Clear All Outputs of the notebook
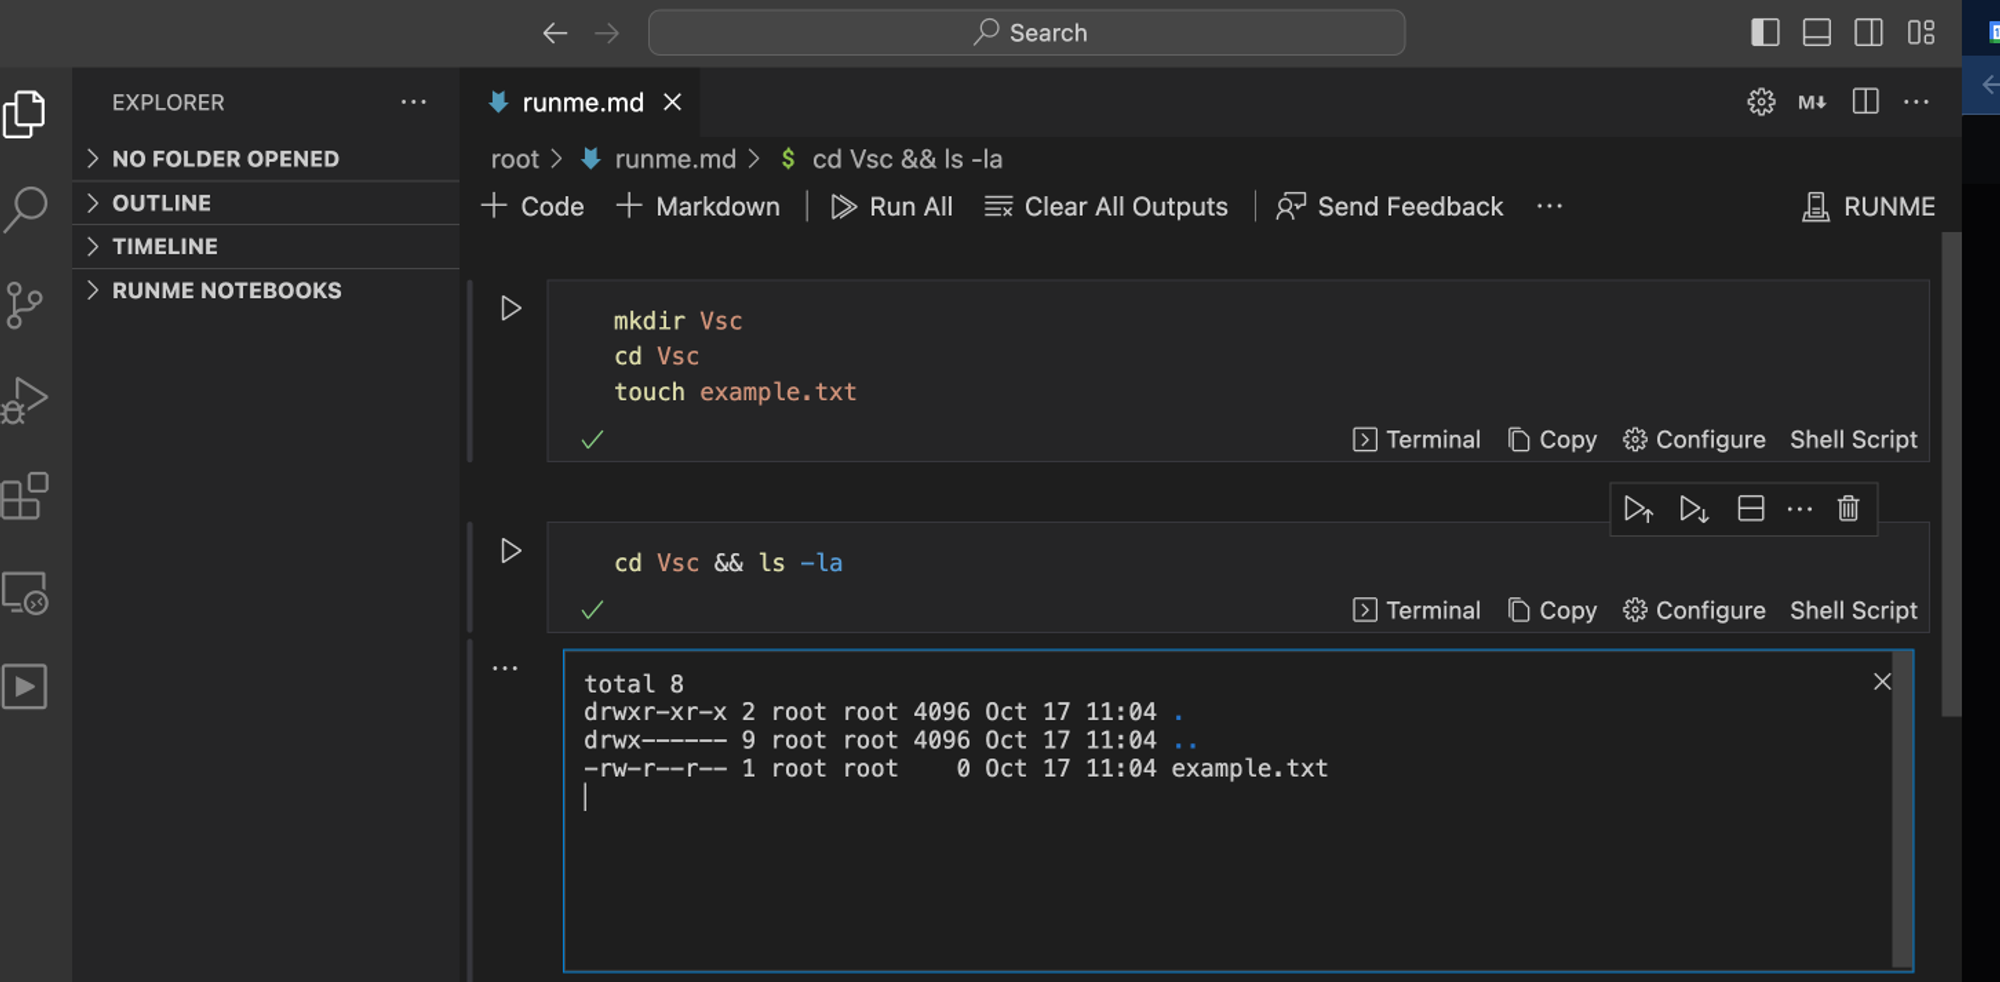Image resolution: width=2000 pixels, height=982 pixels. point(1105,206)
